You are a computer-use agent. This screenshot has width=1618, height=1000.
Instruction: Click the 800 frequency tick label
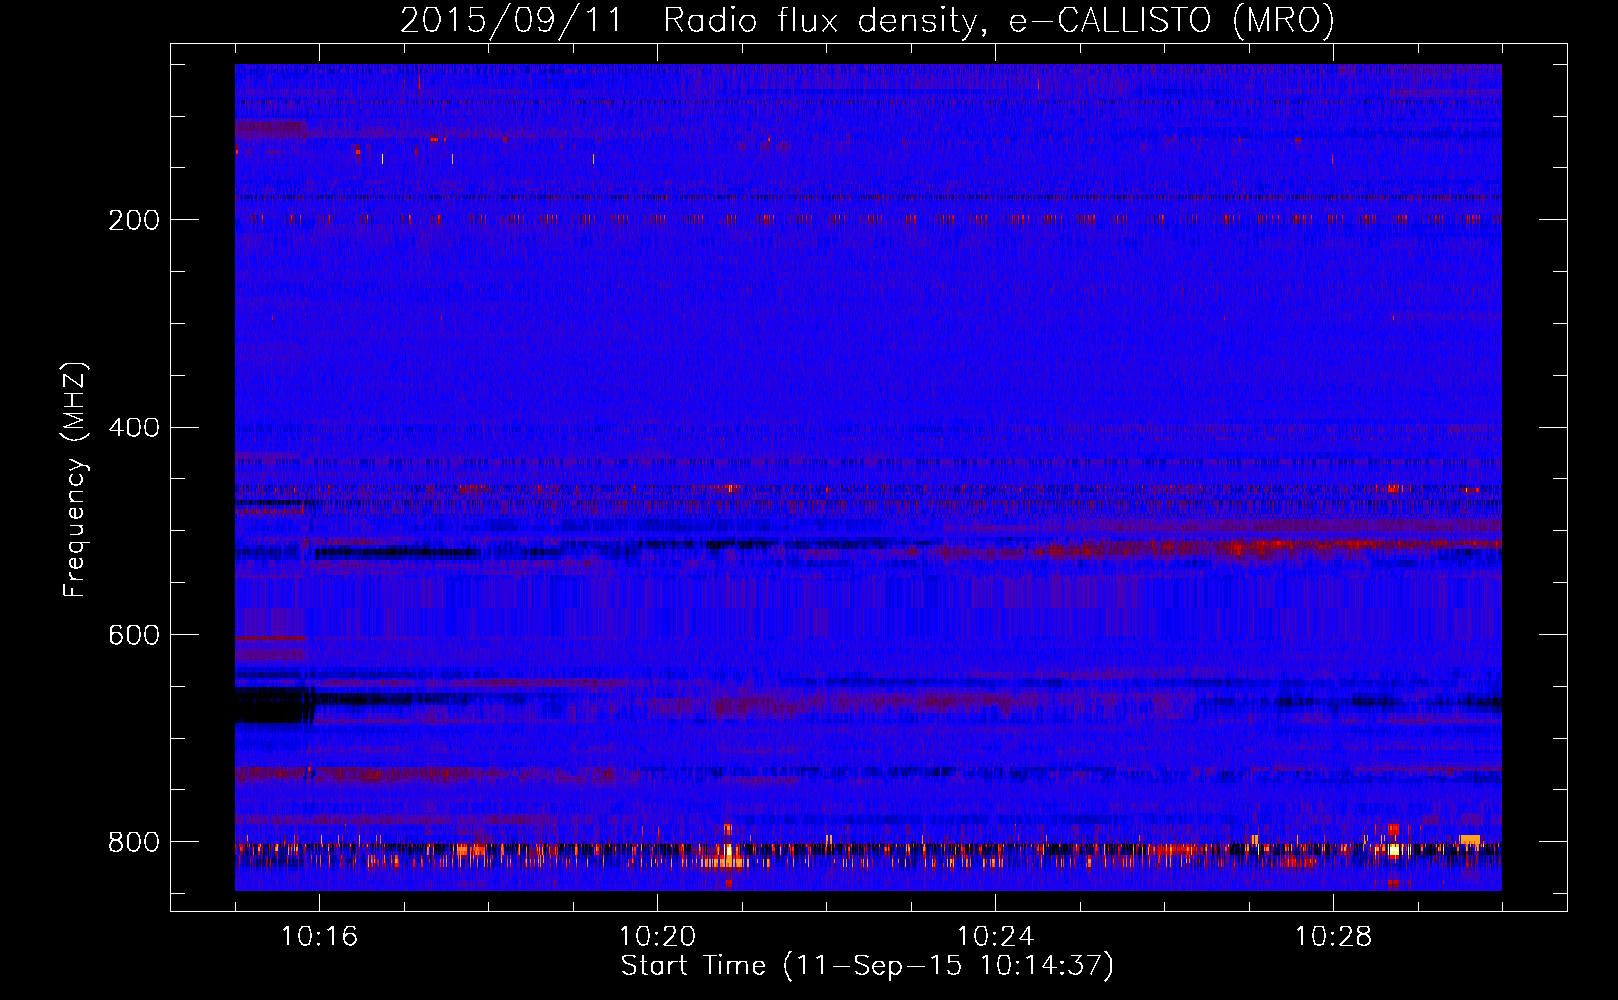[134, 842]
